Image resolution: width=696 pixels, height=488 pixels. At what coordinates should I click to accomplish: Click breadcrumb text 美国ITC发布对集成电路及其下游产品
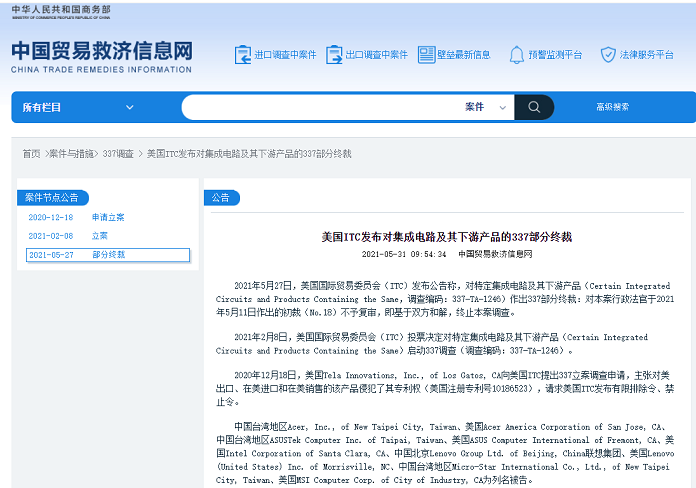click(249, 154)
